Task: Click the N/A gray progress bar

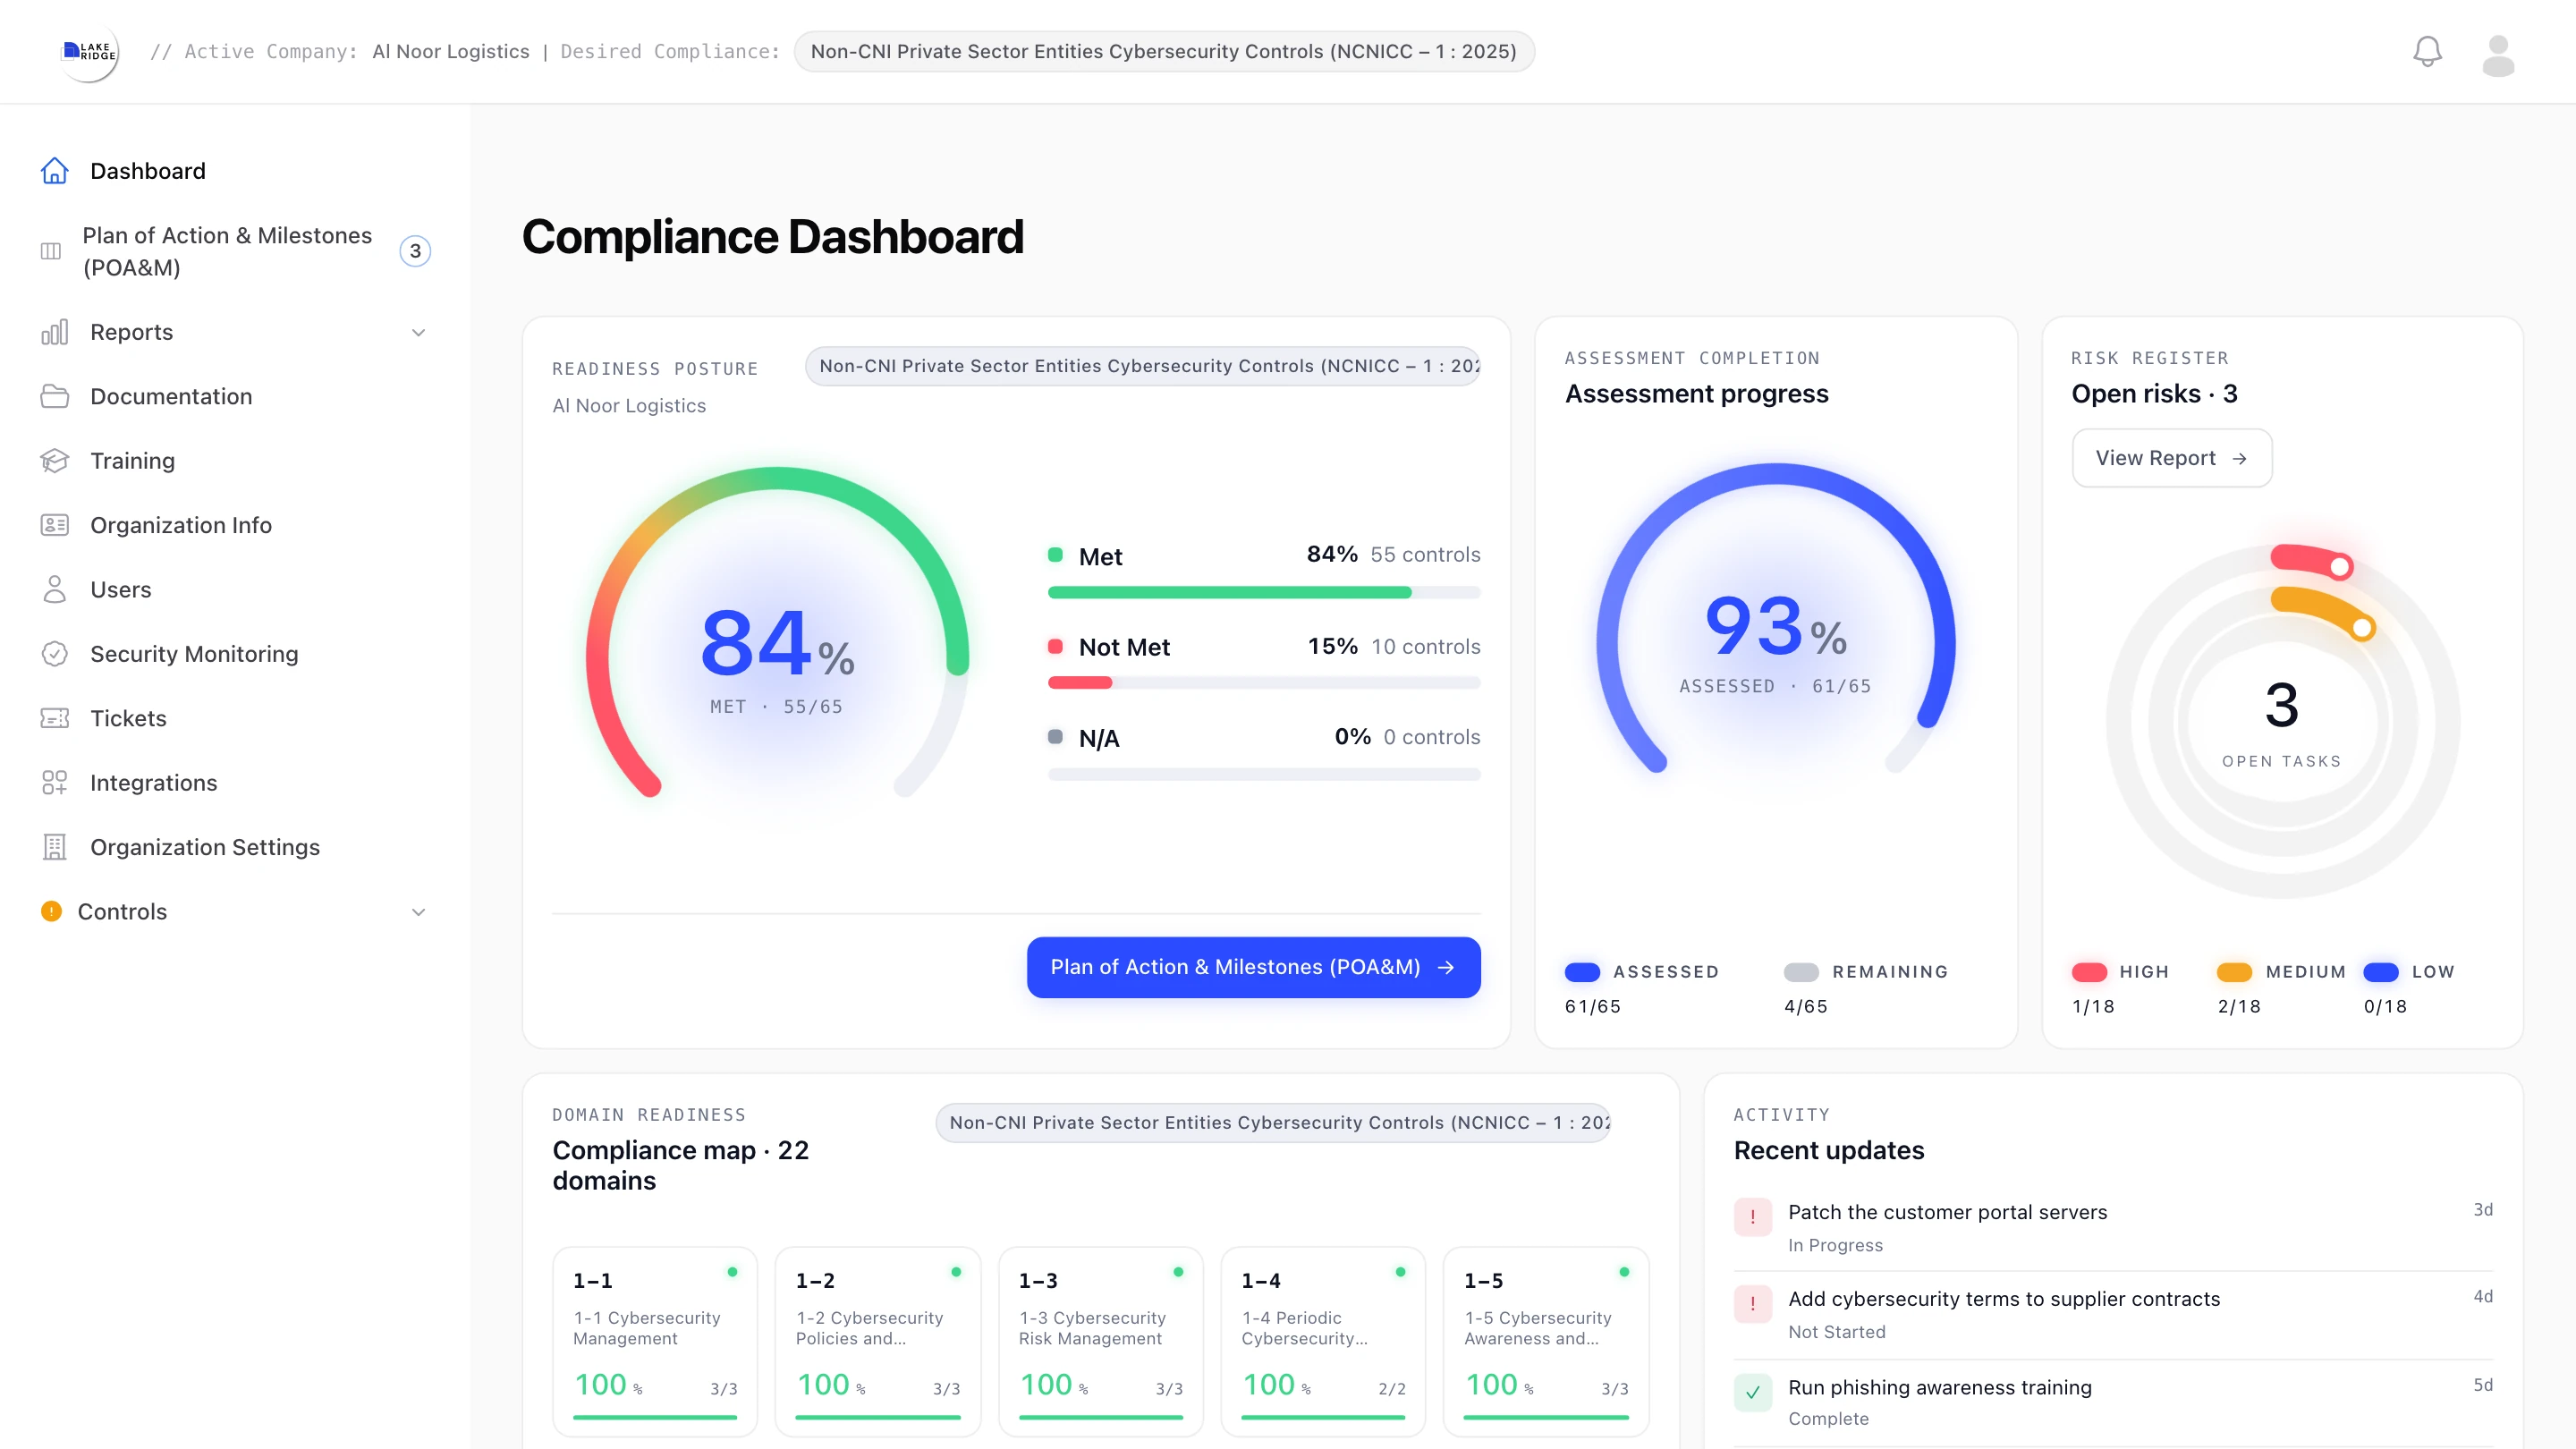Action: coord(1264,775)
